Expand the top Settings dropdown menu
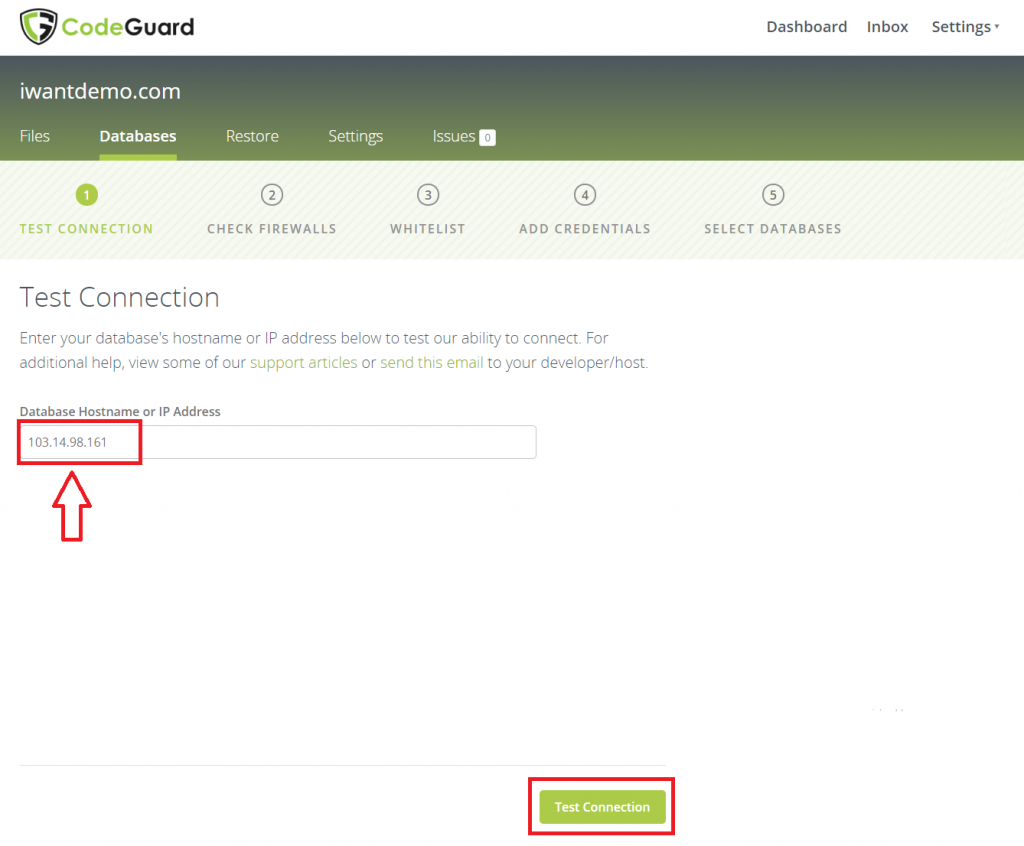 pyautogui.click(x=965, y=27)
